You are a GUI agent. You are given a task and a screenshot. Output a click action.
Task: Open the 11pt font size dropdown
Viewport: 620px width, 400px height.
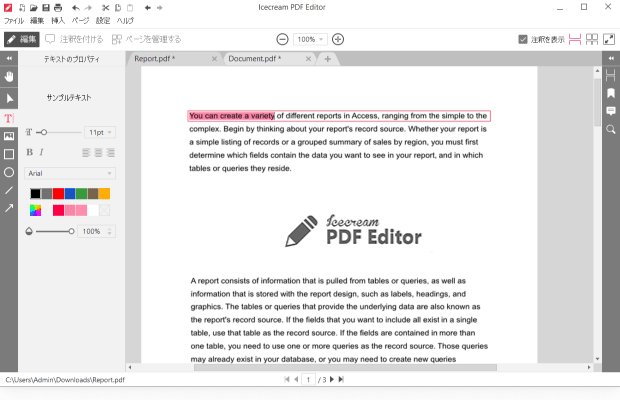point(100,132)
